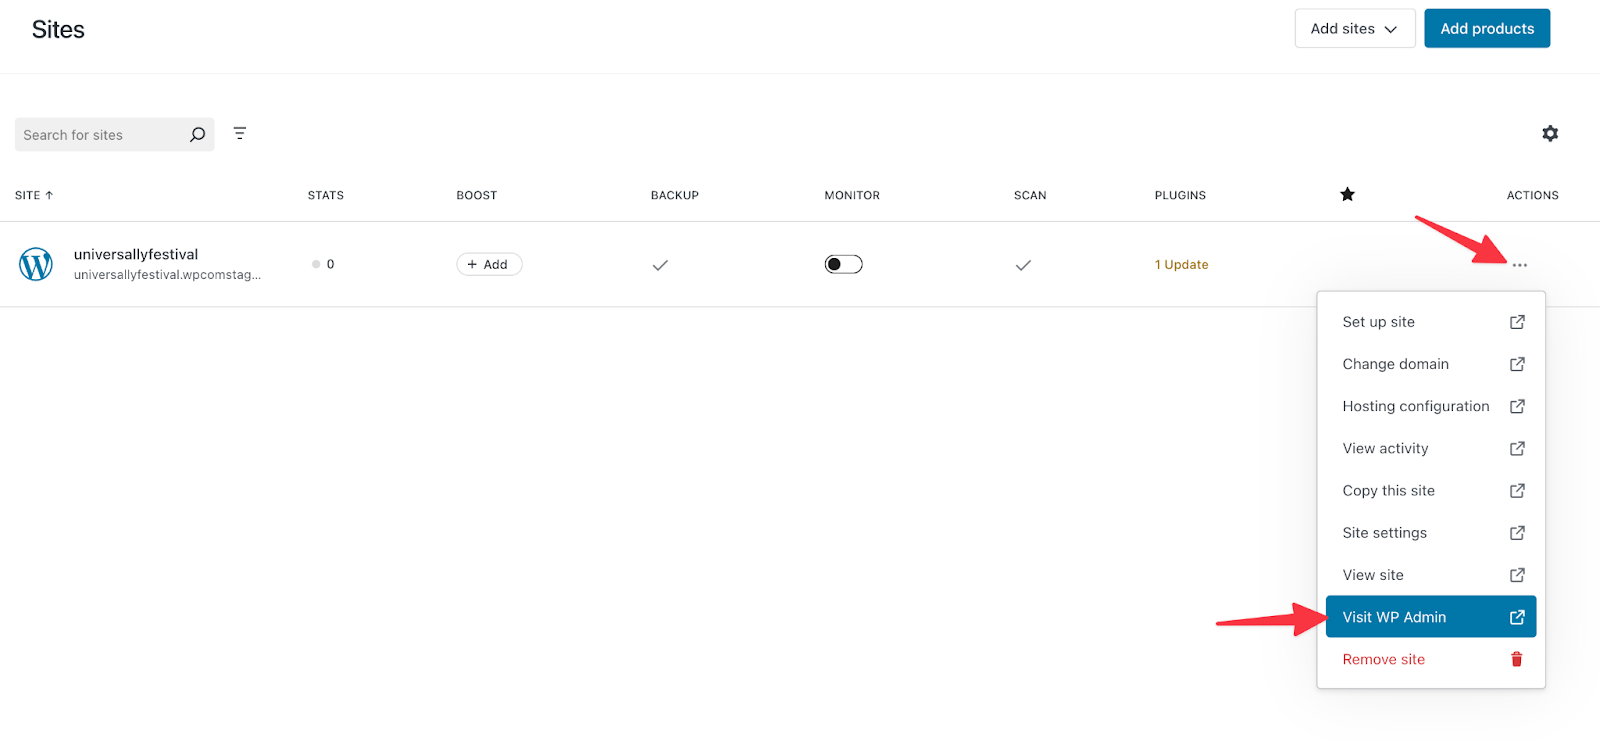
Task: Click the Boost Add button
Action: coord(489,264)
